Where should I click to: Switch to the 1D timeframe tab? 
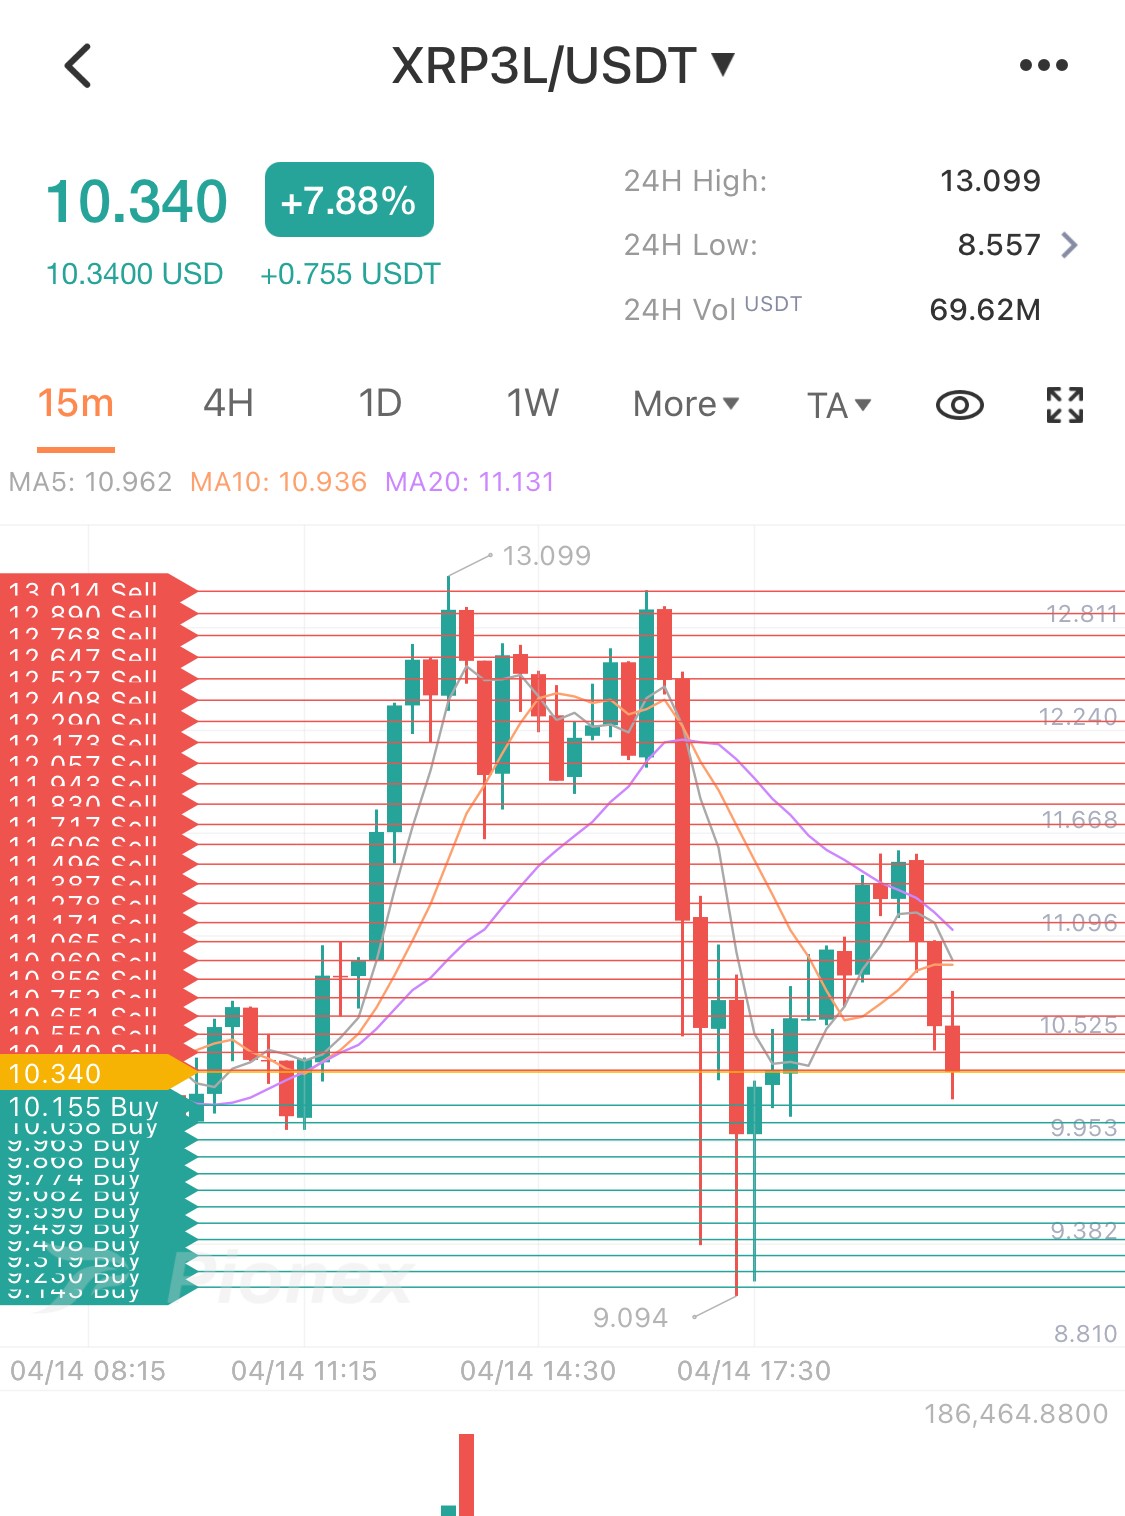[x=380, y=404]
